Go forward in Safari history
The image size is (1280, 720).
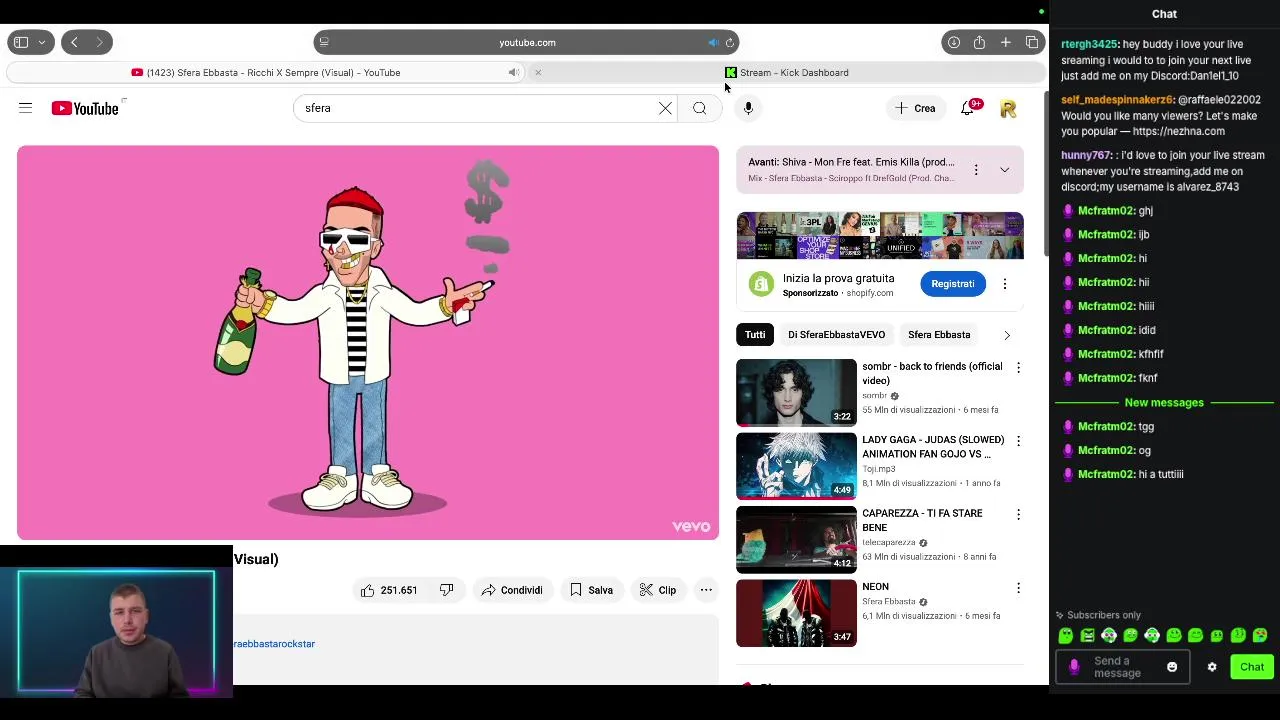point(99,42)
